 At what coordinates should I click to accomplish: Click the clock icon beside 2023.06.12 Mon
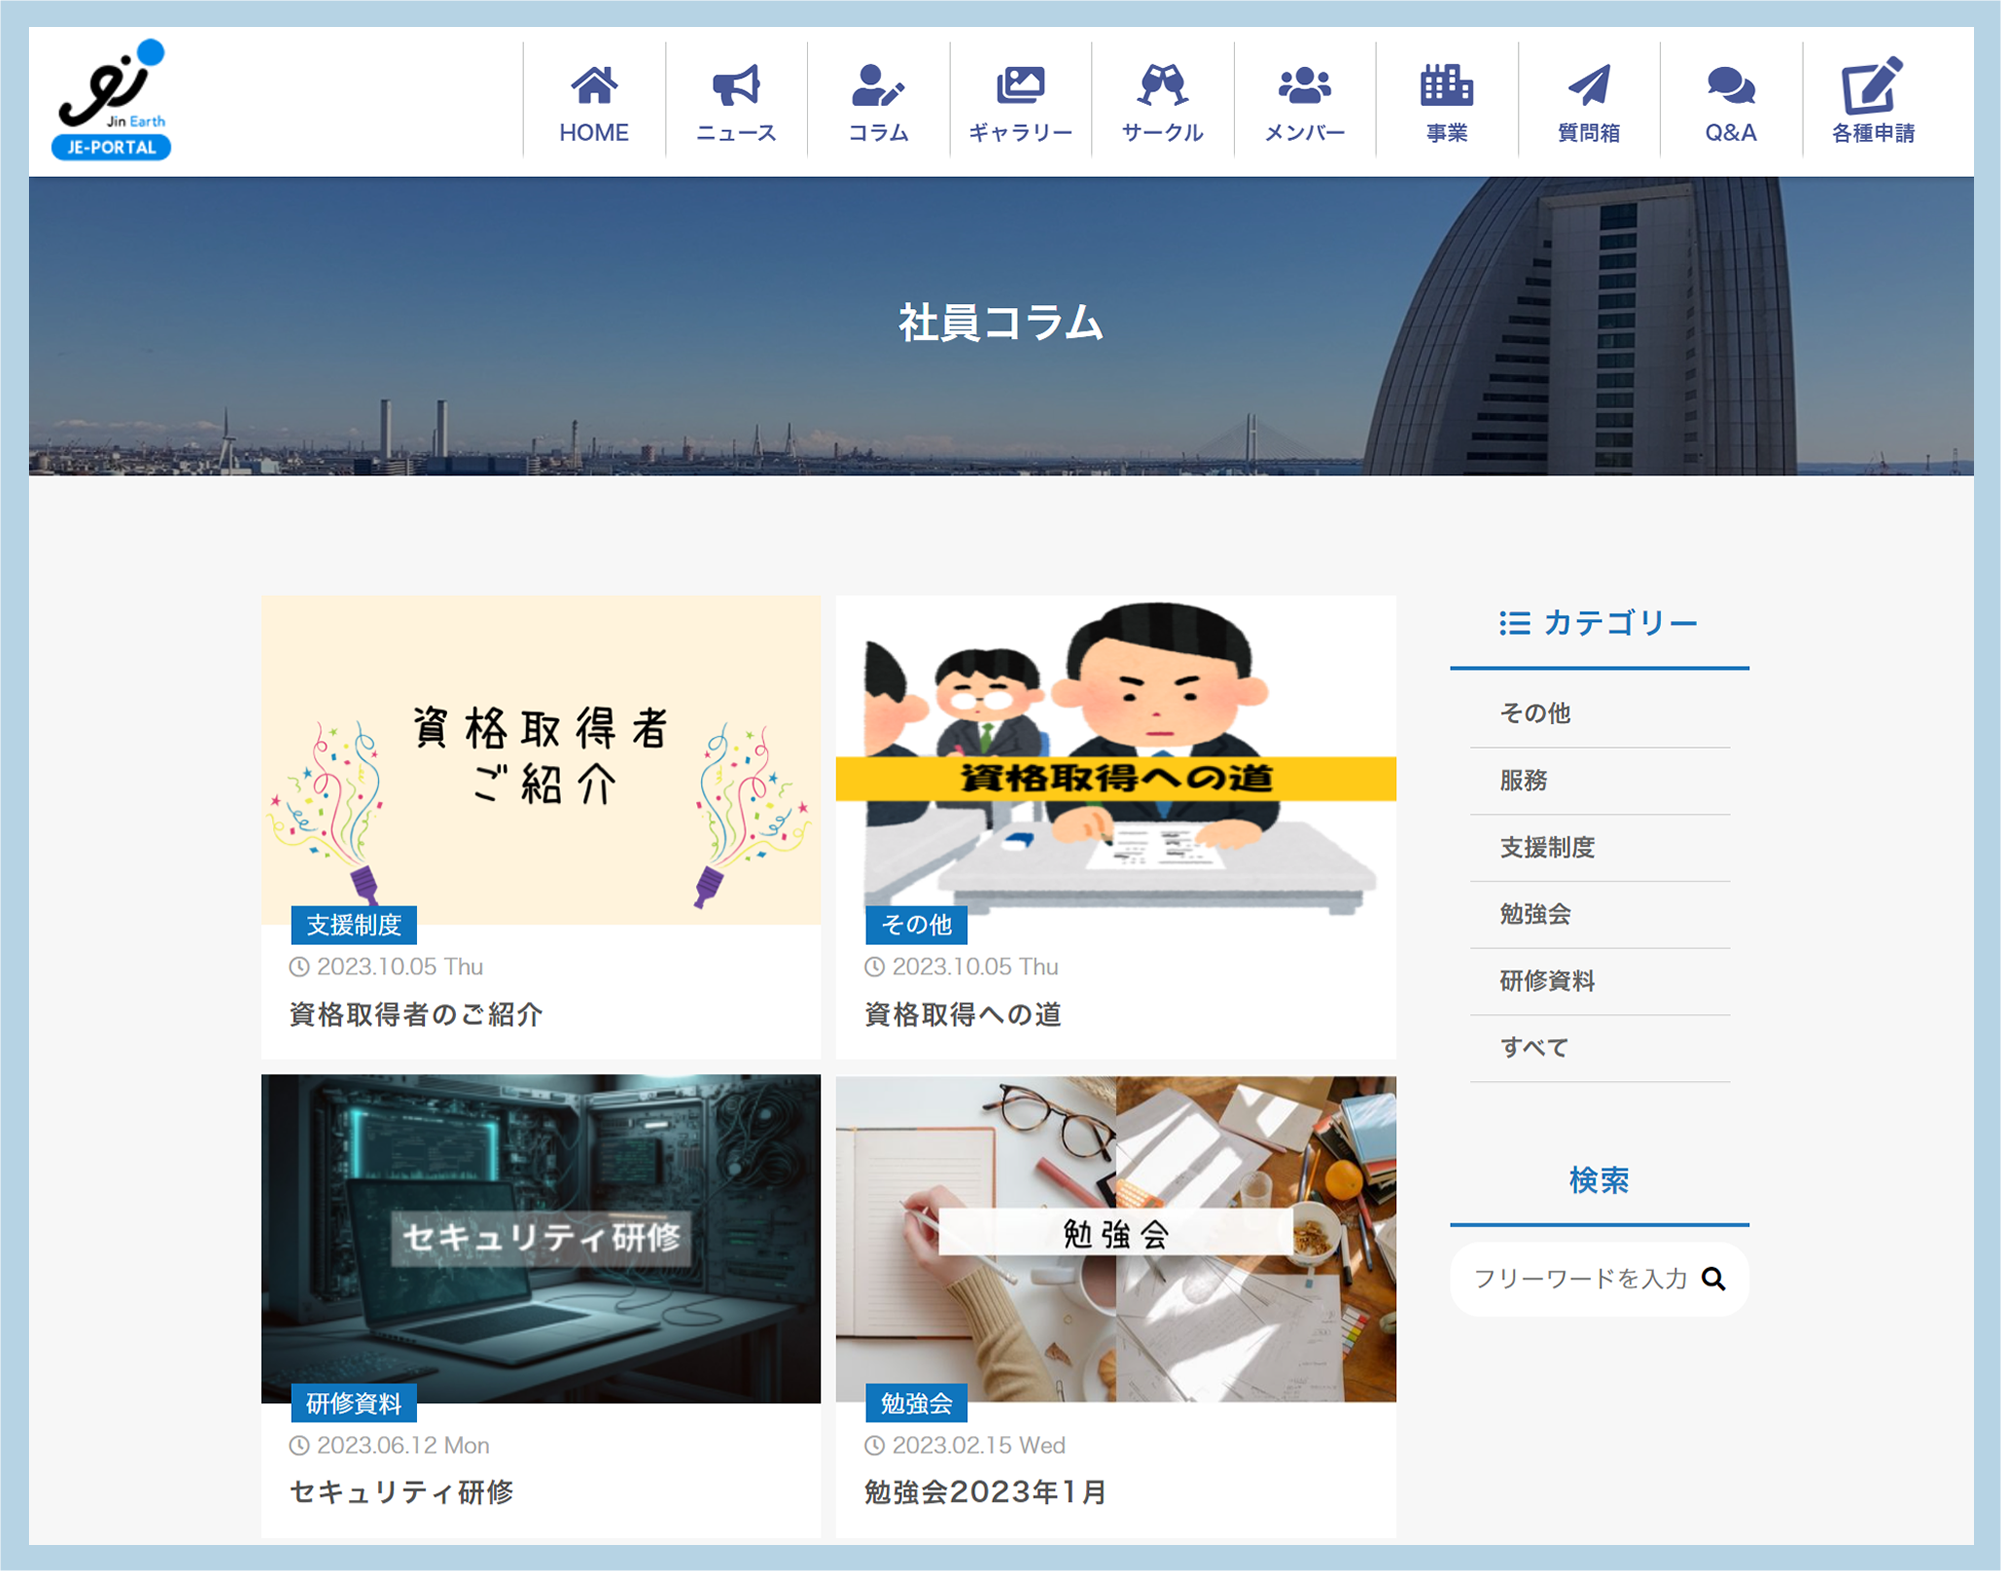[x=299, y=1446]
